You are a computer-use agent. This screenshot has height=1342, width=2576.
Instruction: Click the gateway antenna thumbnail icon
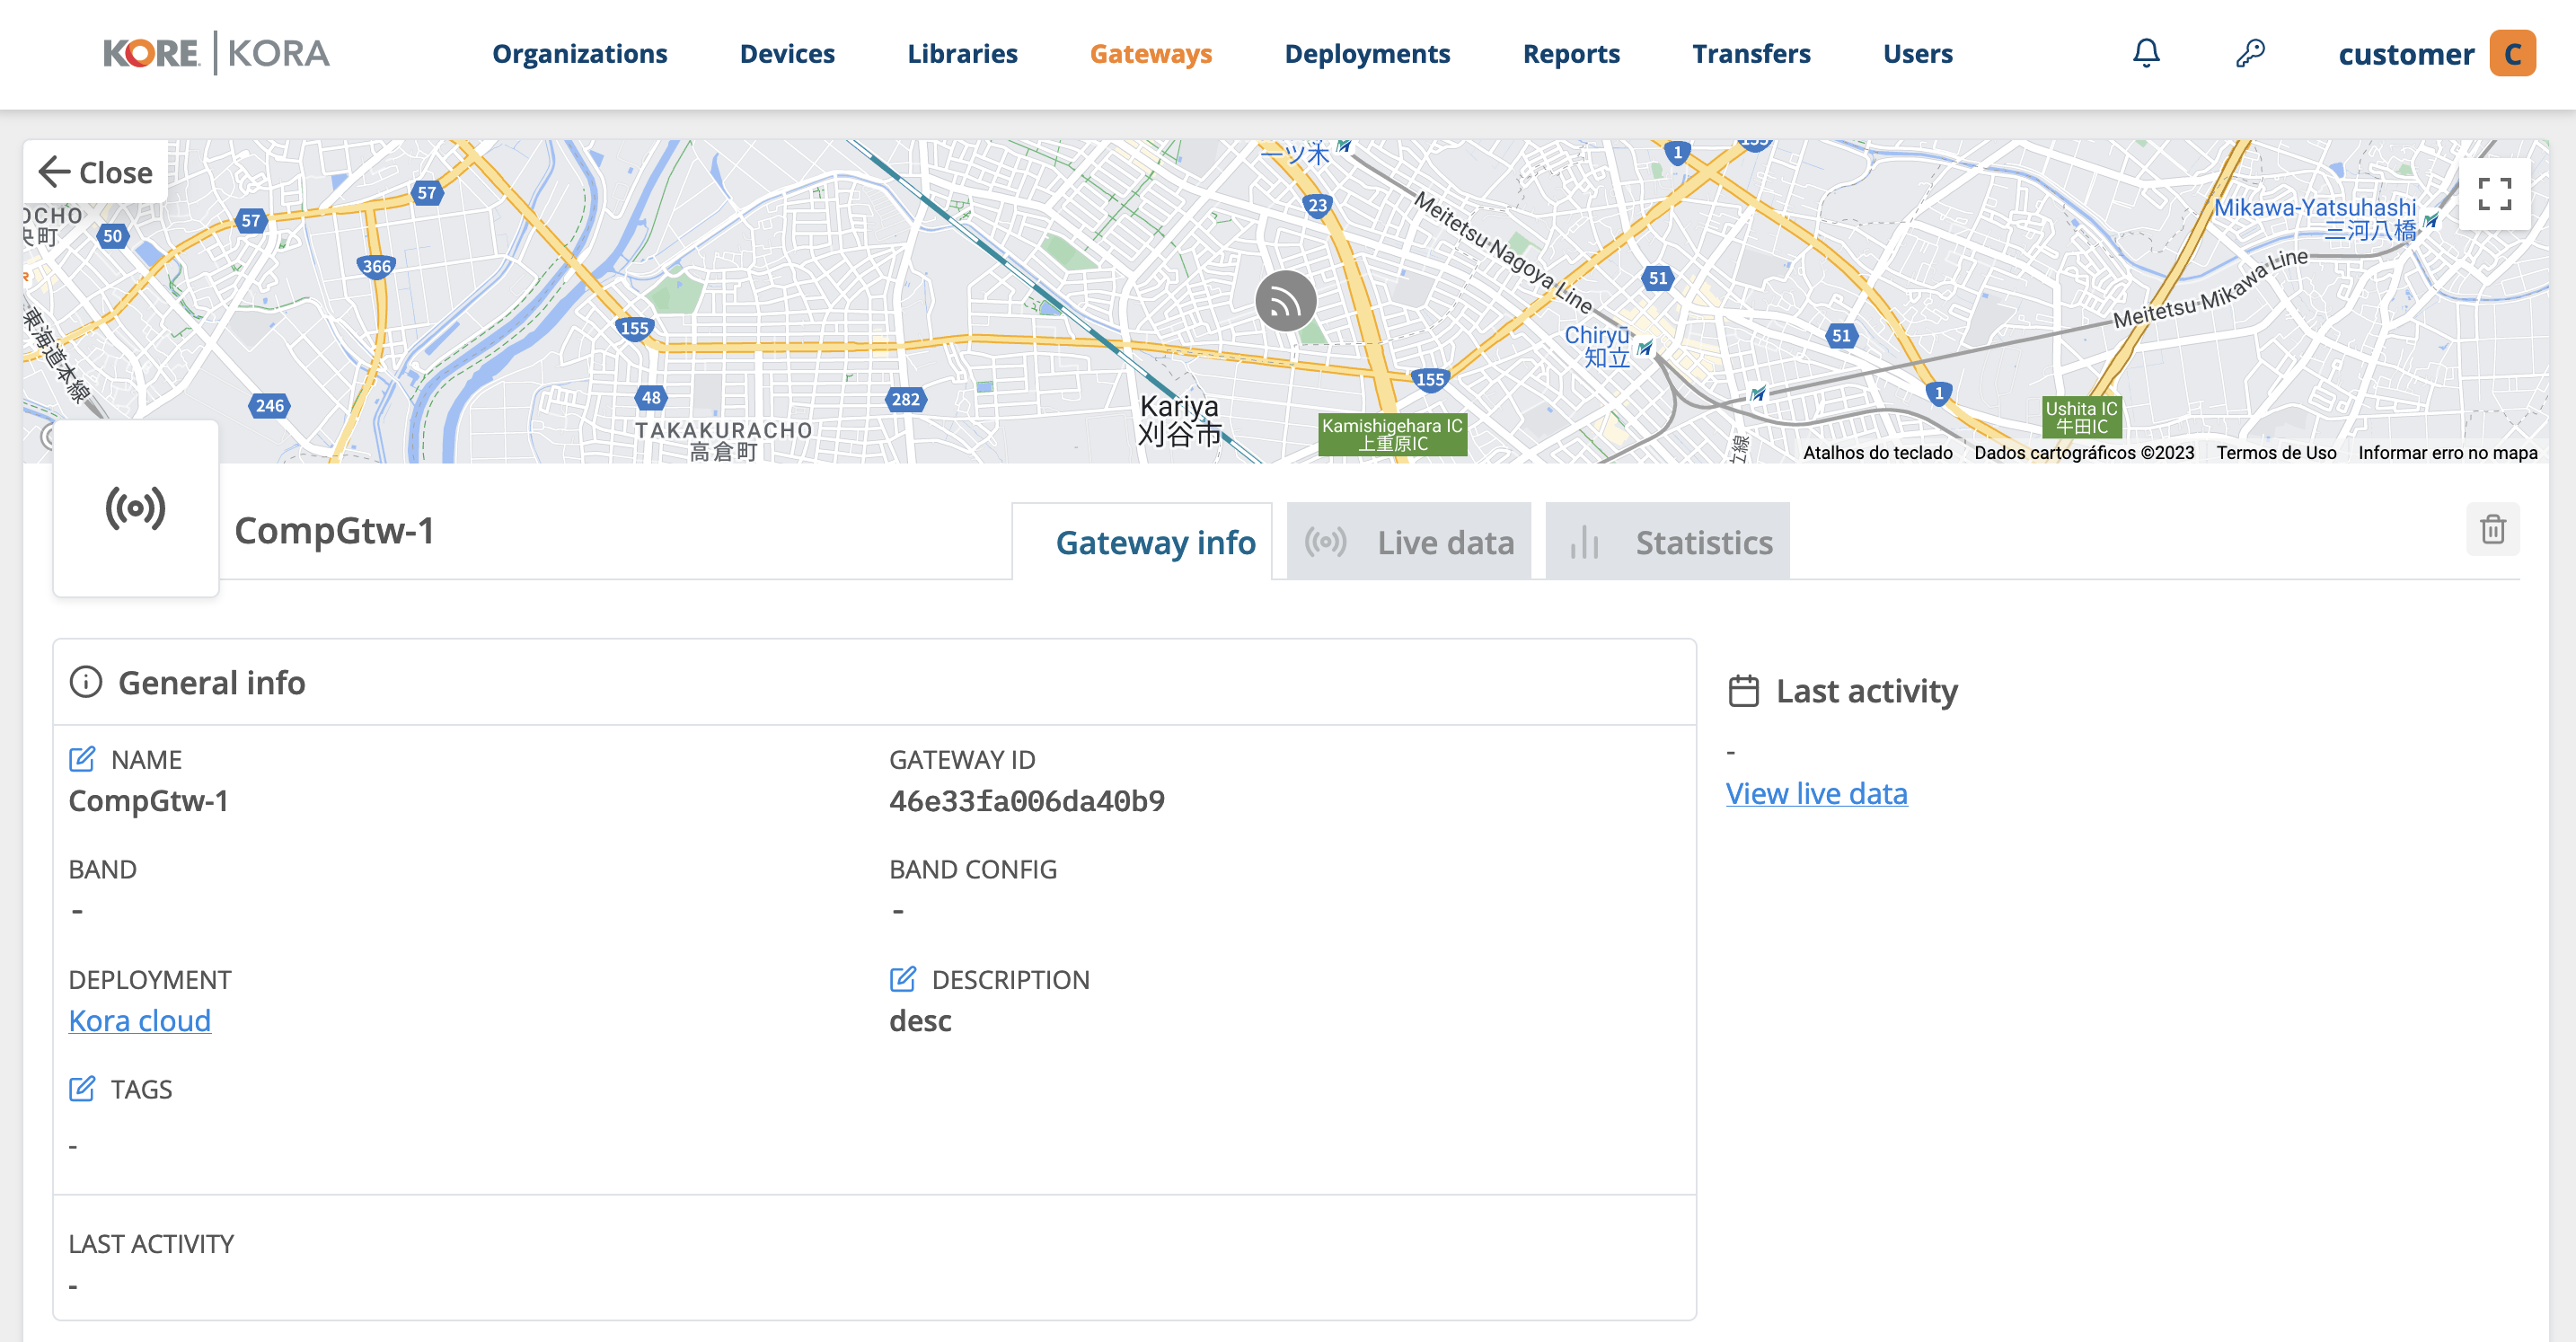(x=135, y=508)
